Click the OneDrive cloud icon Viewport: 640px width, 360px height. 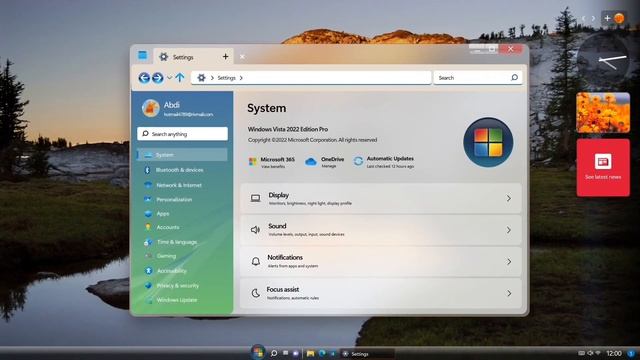tap(311, 162)
